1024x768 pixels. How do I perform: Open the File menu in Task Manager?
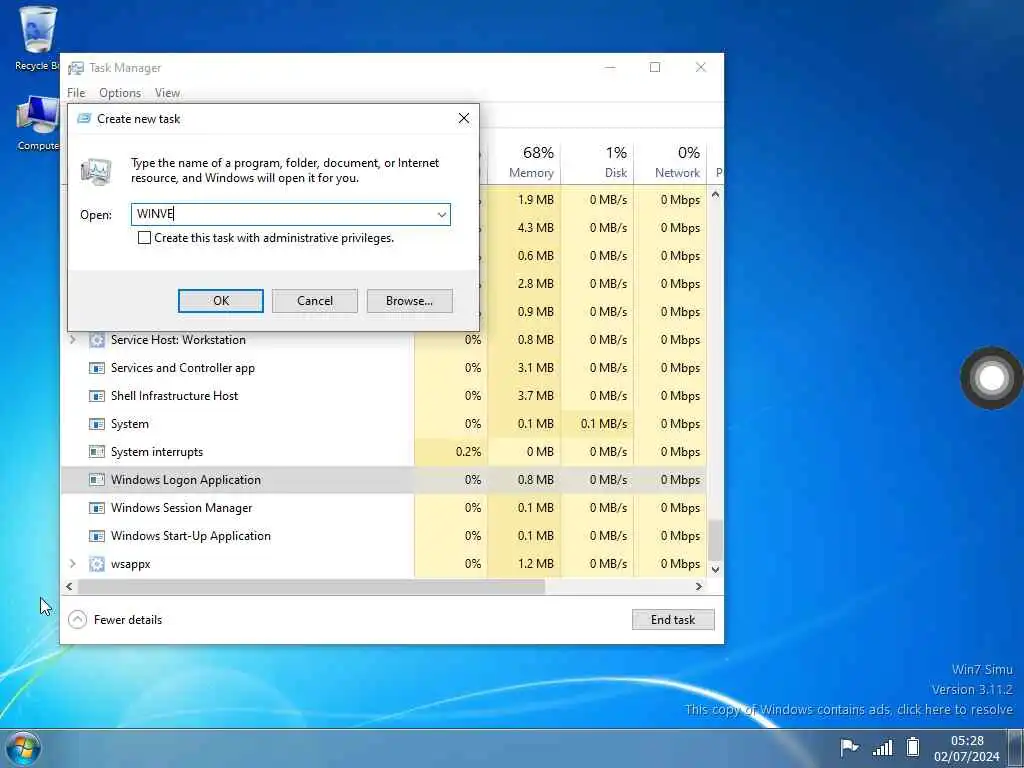tap(76, 93)
